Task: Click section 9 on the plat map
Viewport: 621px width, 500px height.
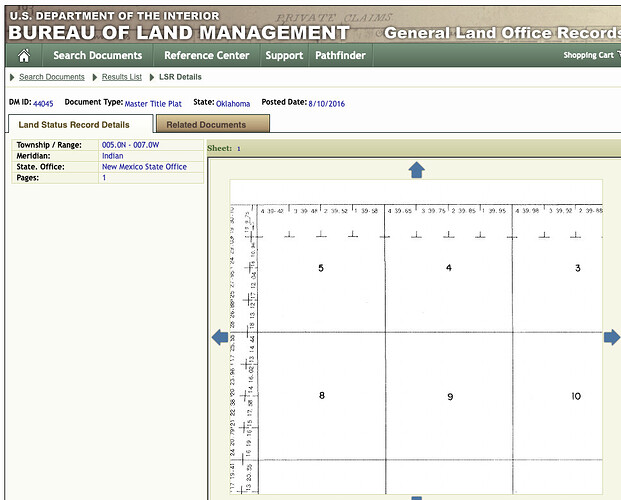Action: tap(450, 397)
